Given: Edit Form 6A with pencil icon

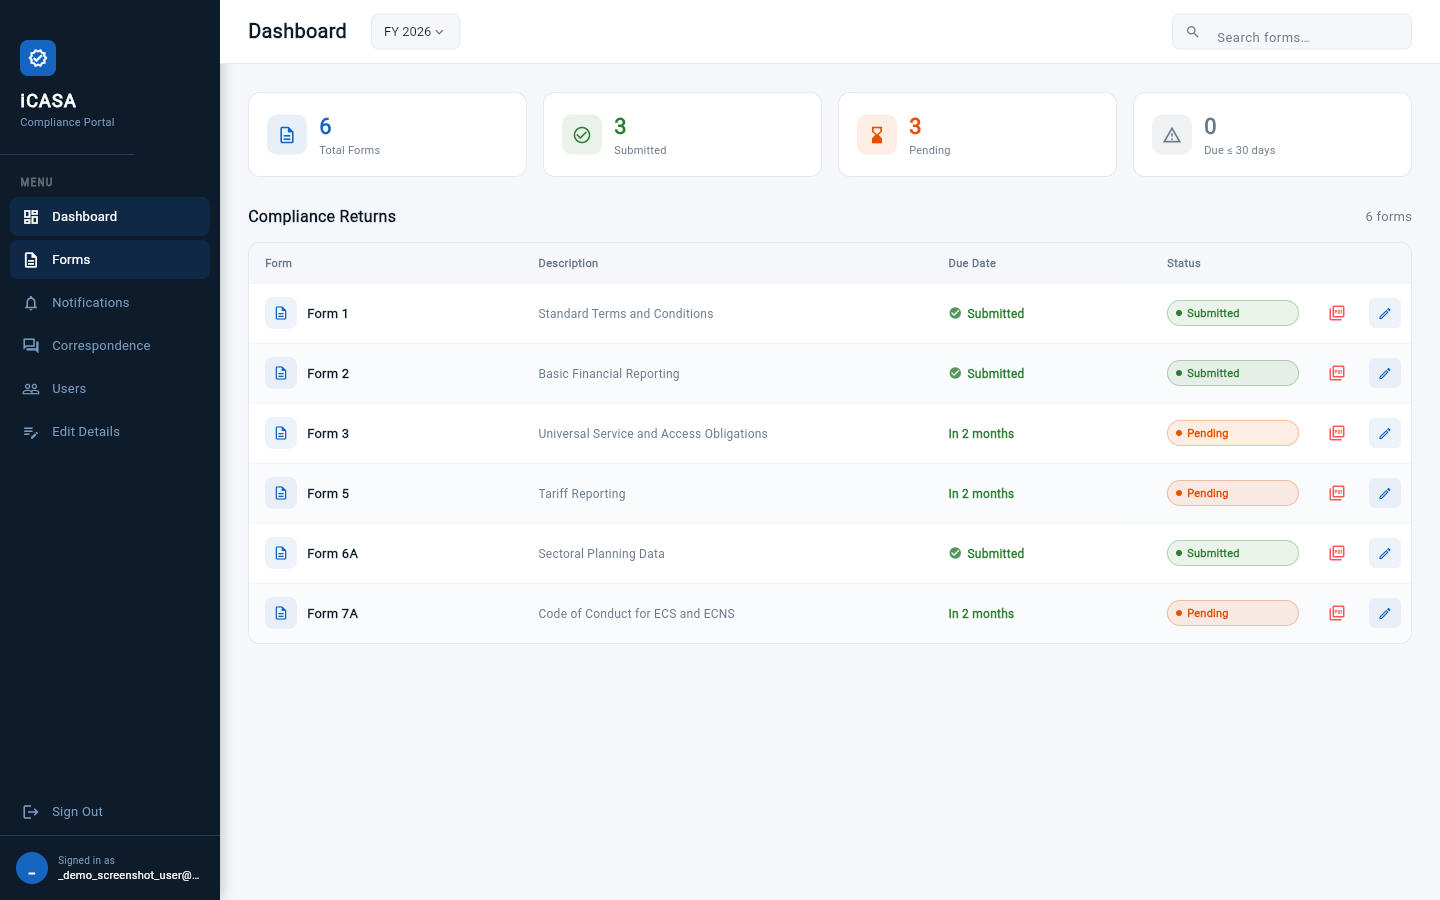Looking at the screenshot, I should pyautogui.click(x=1385, y=553).
